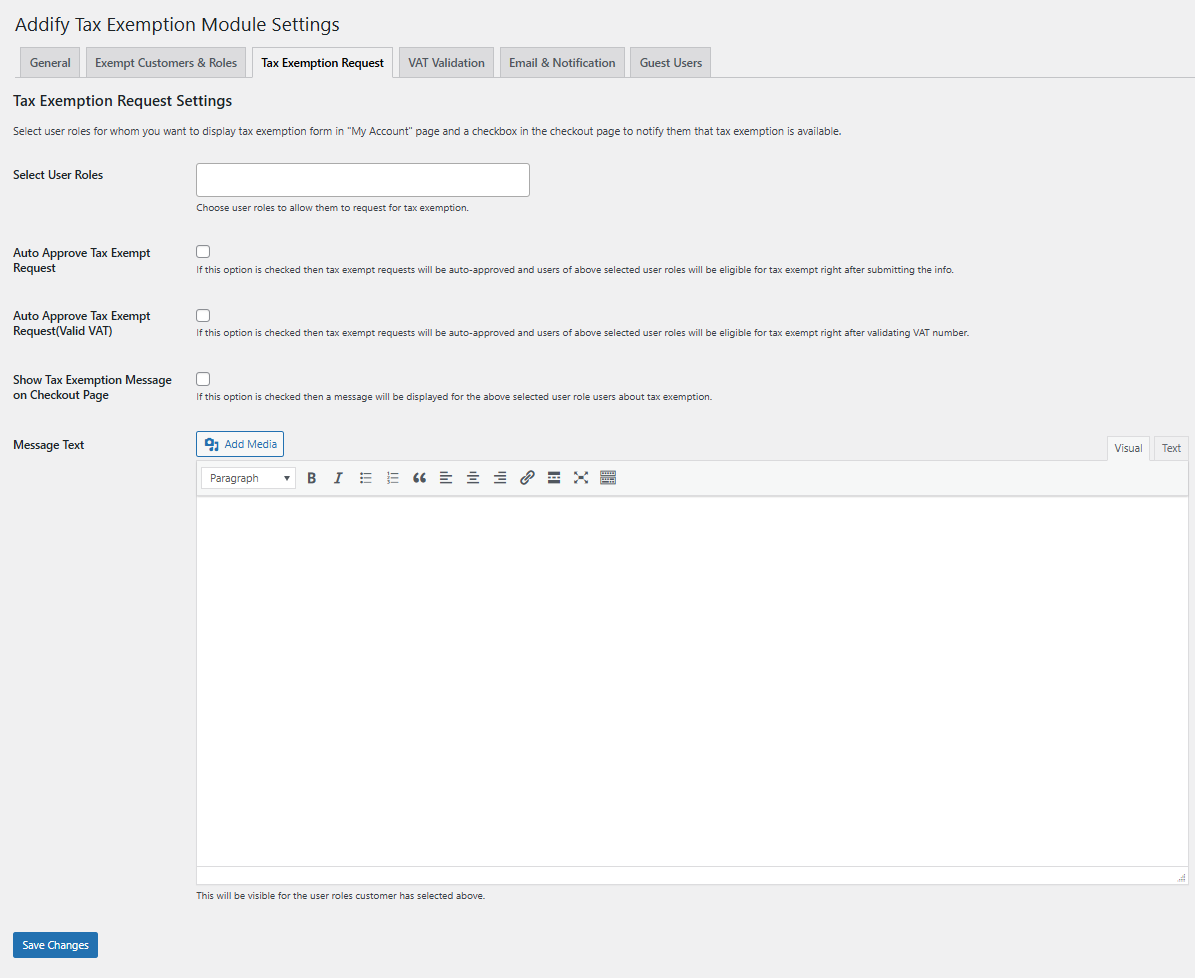Grab the editor resize handle corner

(x=1181, y=877)
